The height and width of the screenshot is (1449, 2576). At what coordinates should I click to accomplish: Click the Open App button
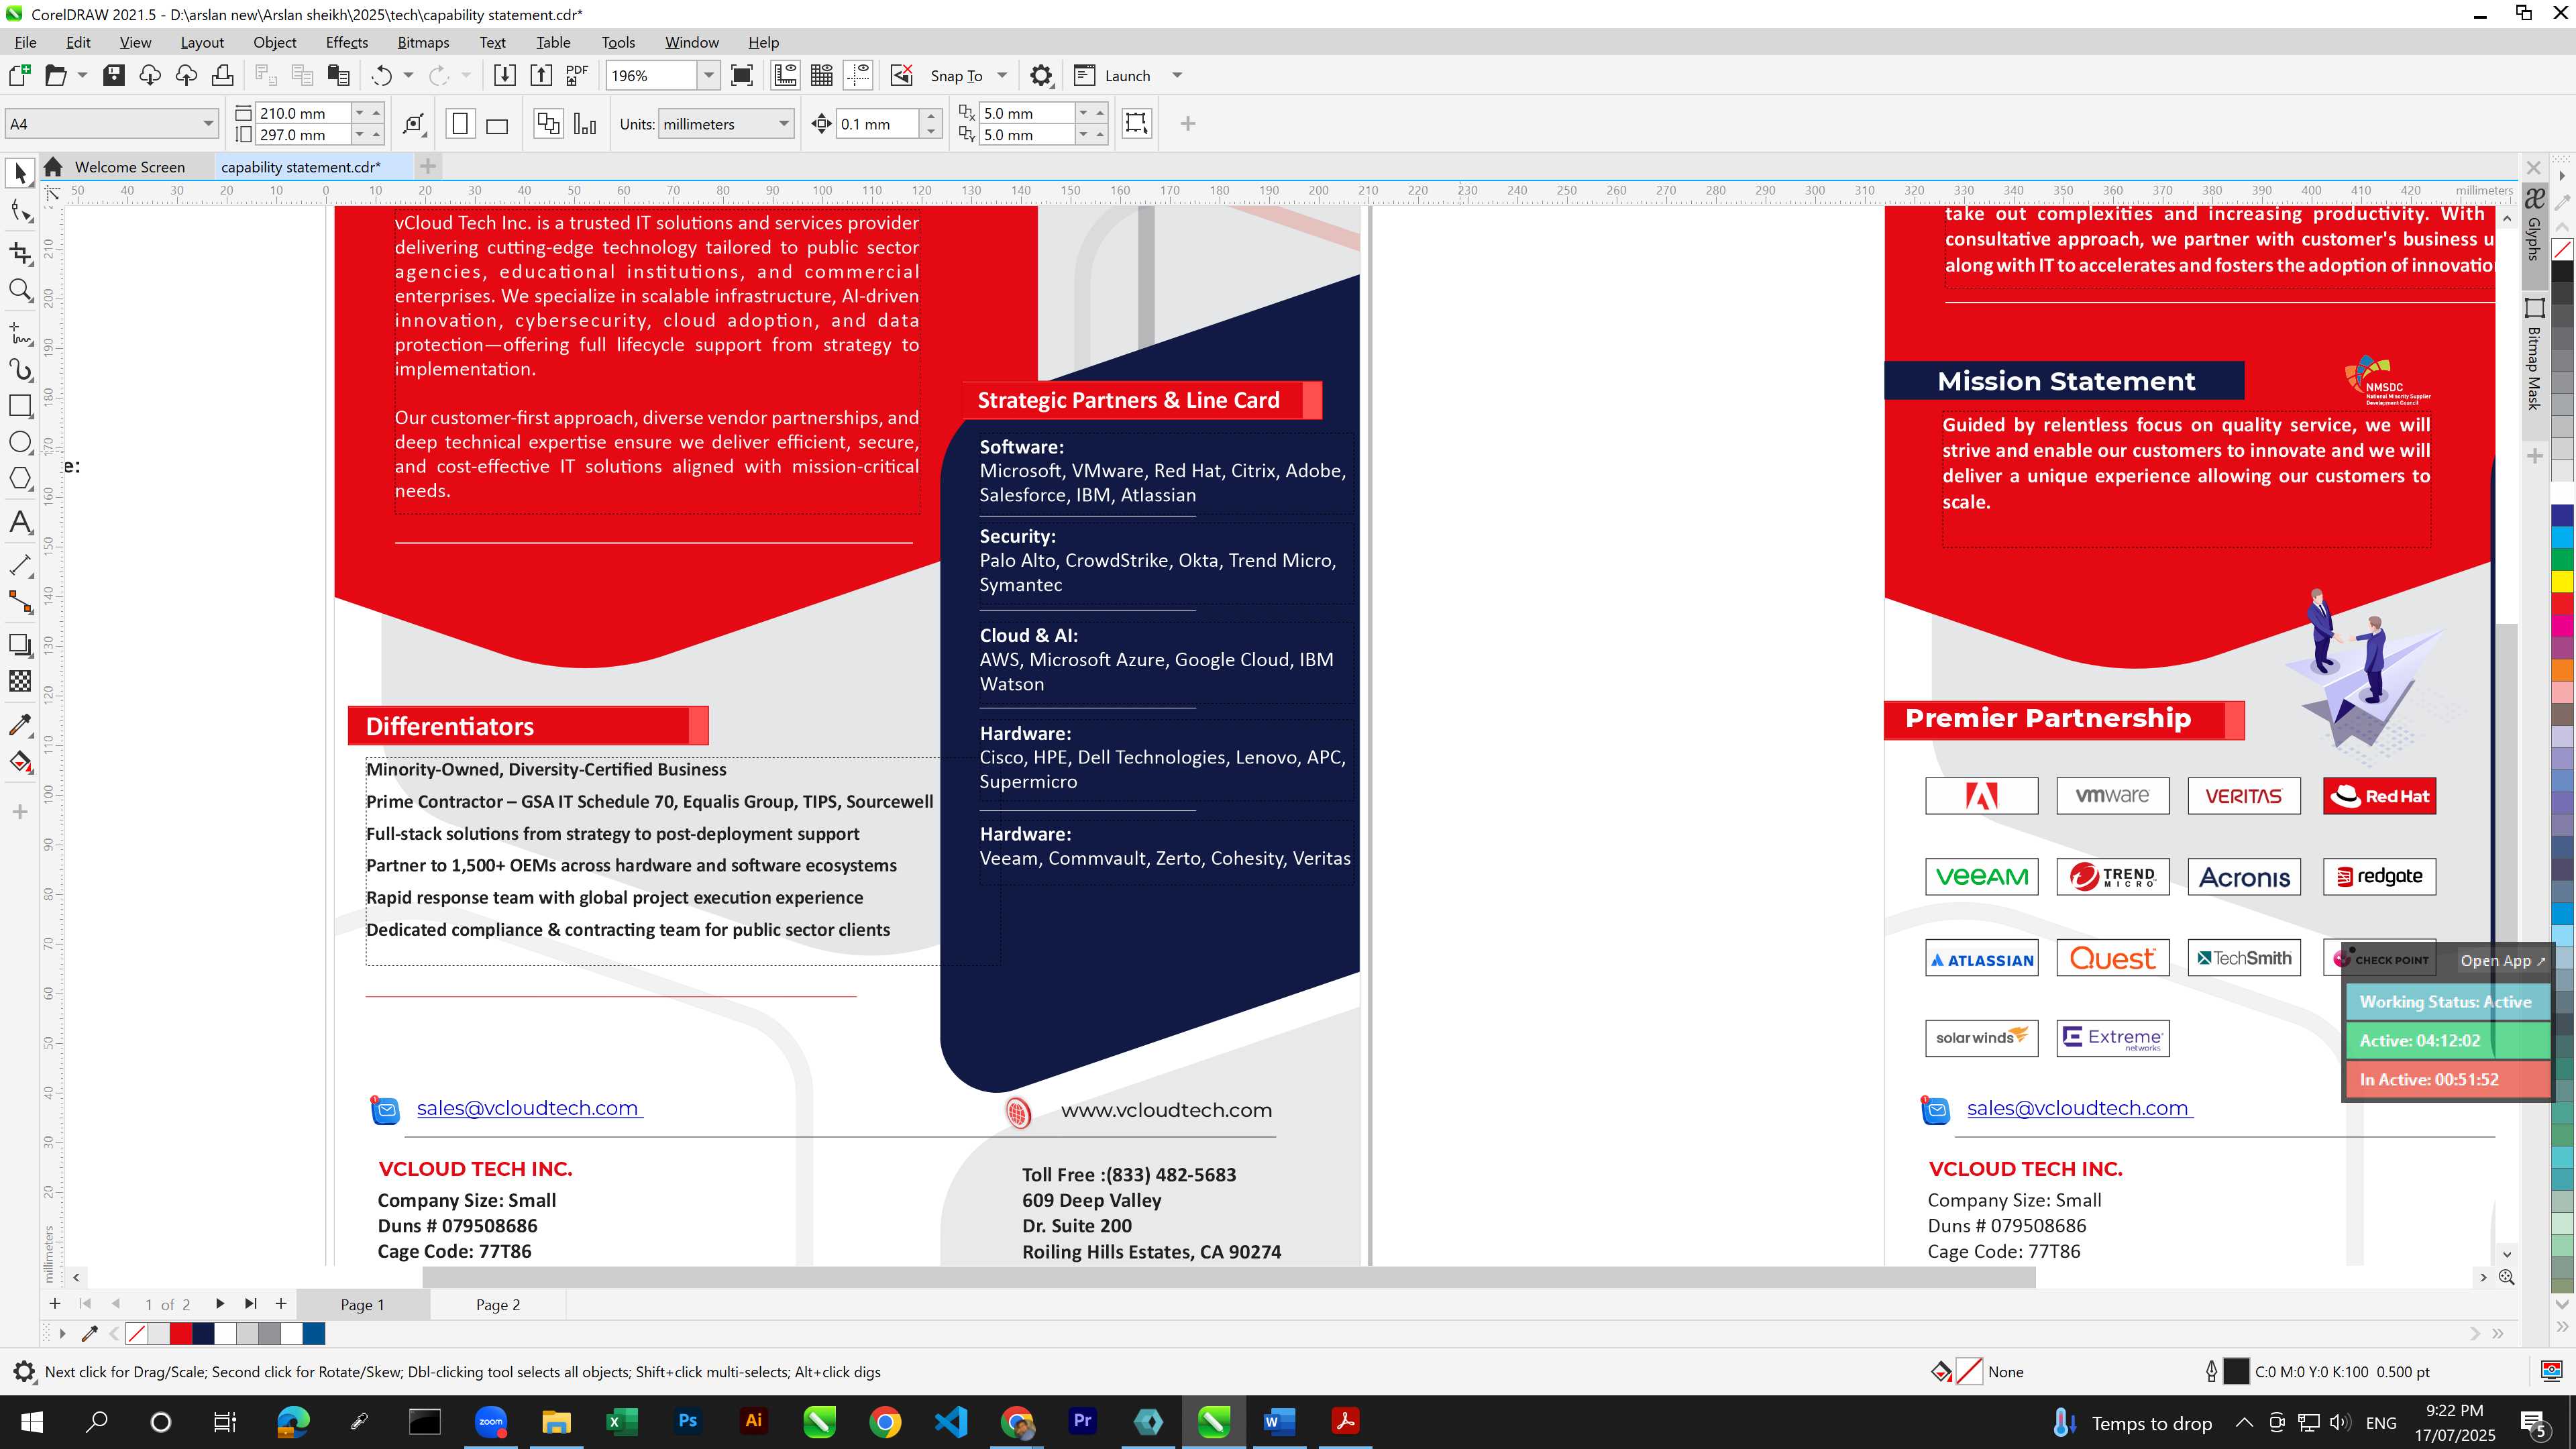2502,960
